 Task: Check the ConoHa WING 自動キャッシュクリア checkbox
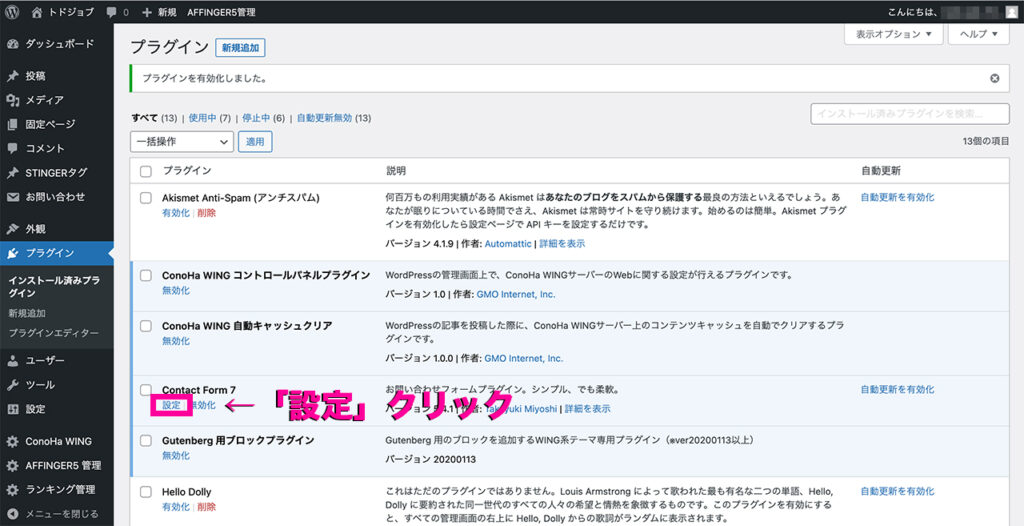click(x=146, y=325)
